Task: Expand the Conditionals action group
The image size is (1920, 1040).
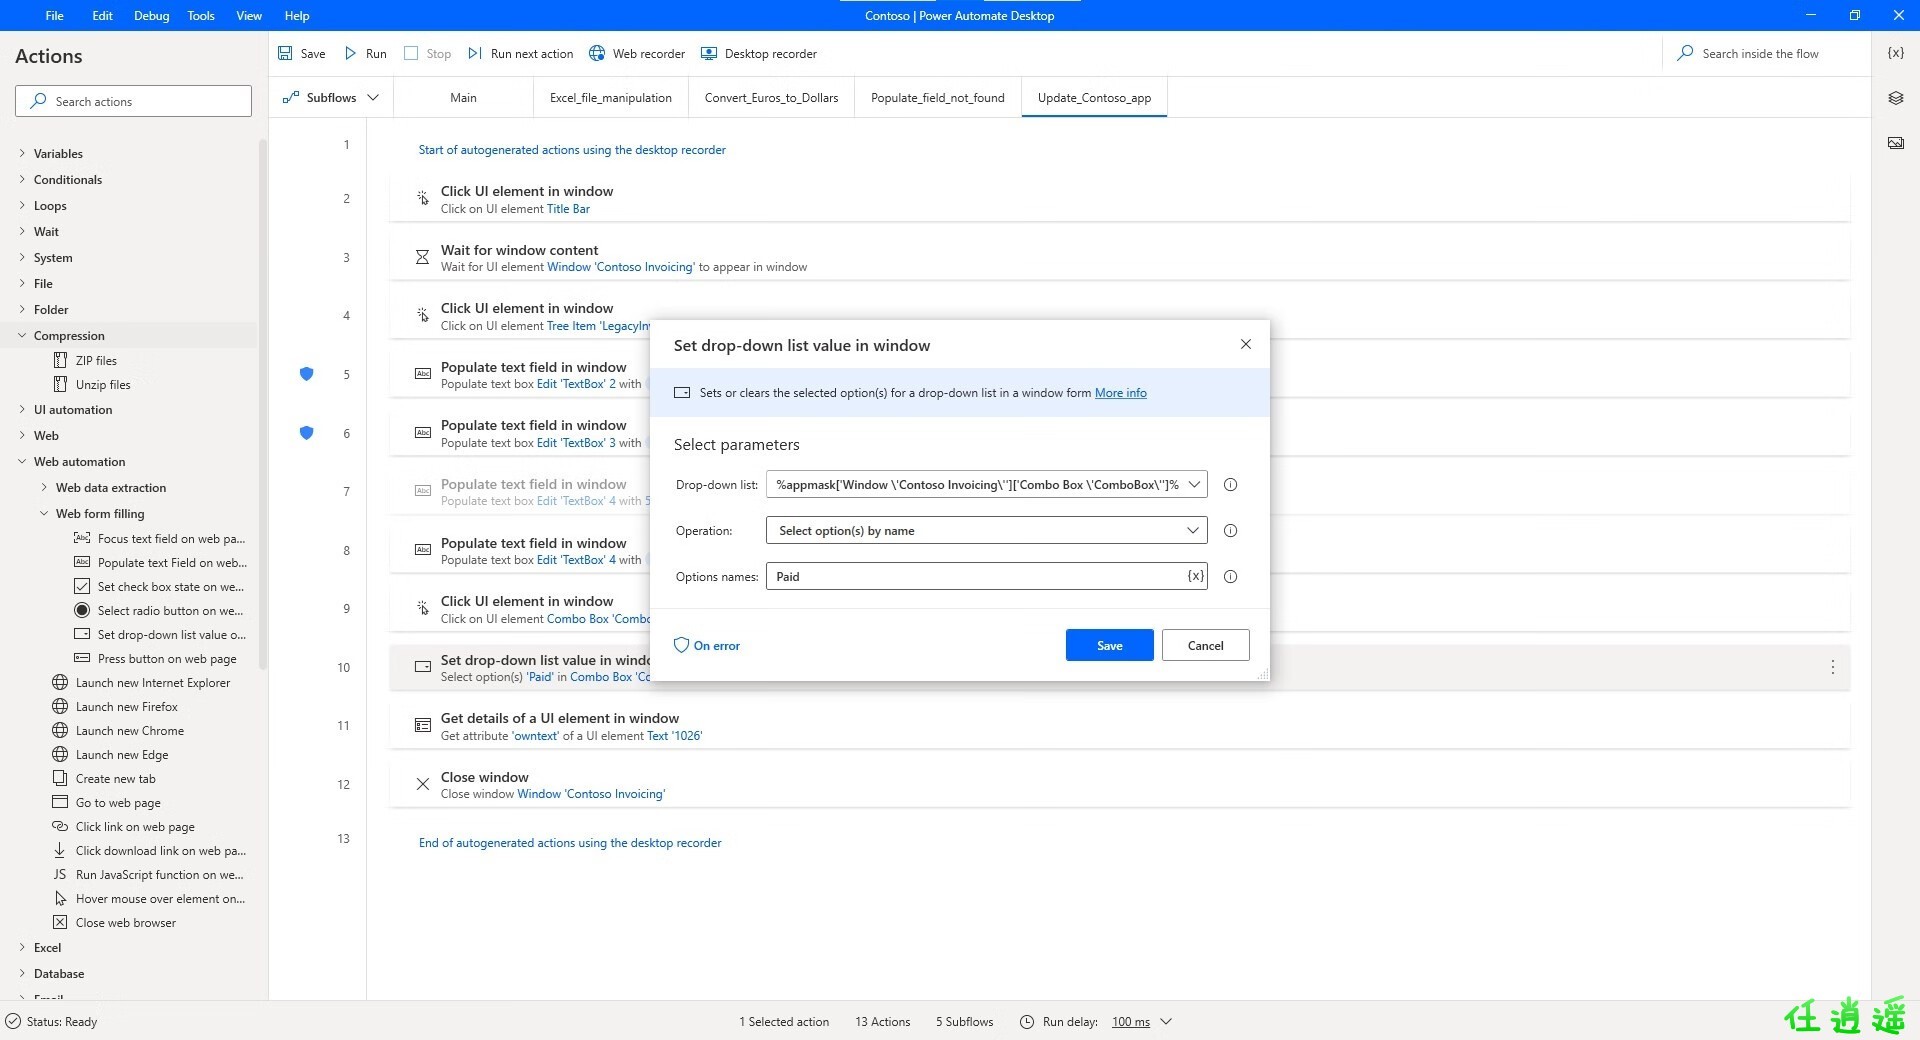Action: tap(22, 180)
